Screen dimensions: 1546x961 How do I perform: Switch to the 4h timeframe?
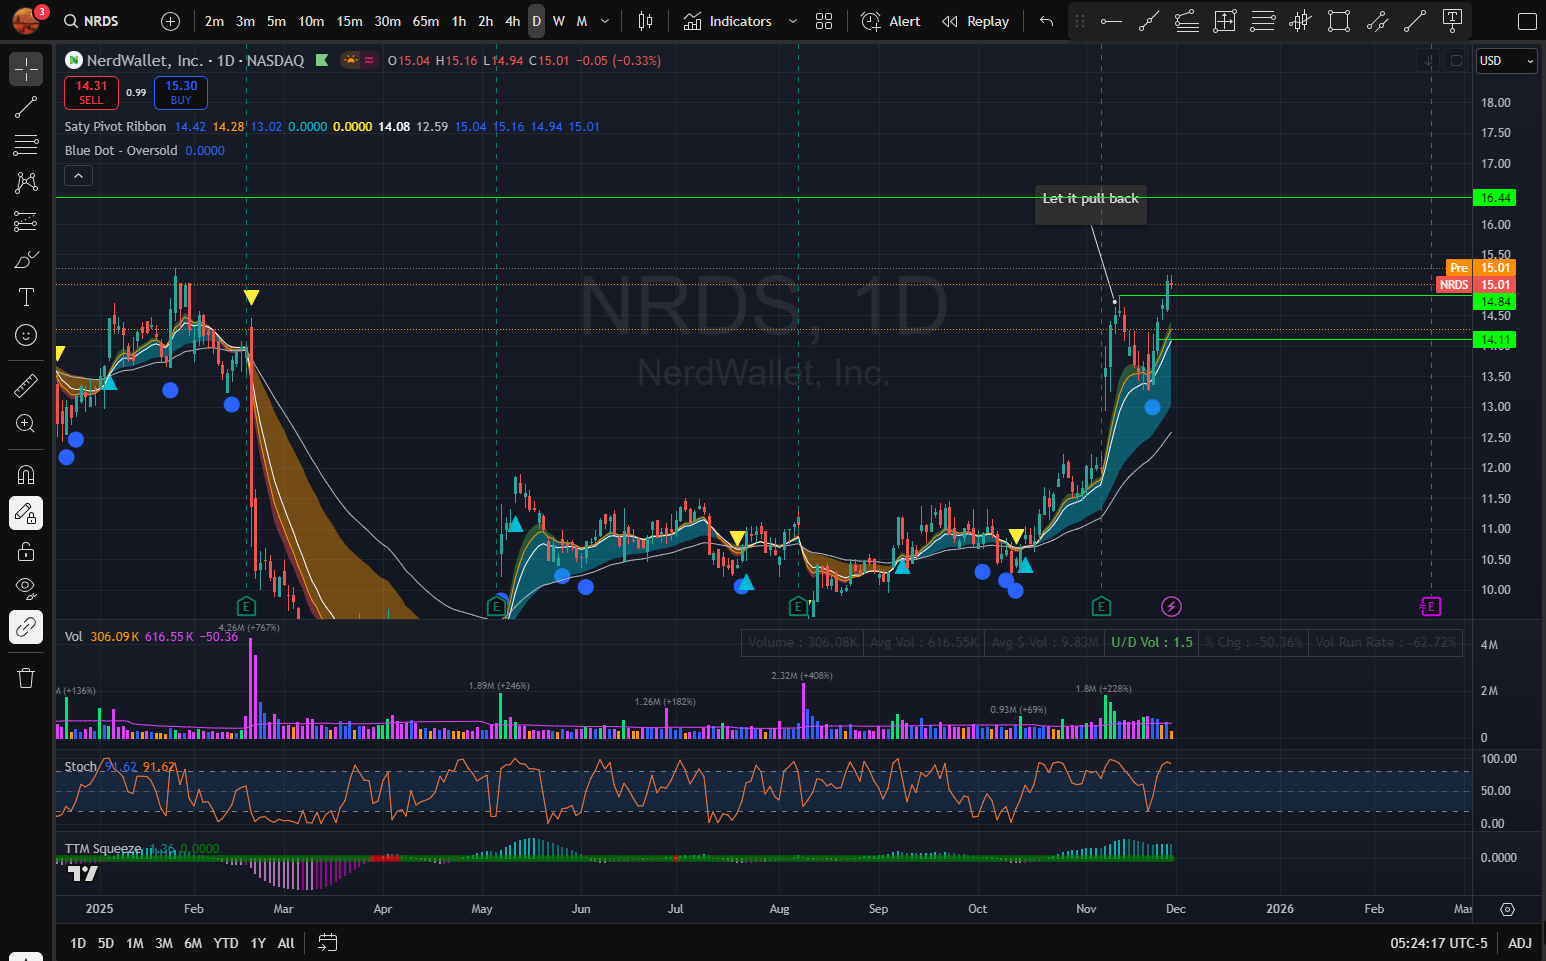512,21
